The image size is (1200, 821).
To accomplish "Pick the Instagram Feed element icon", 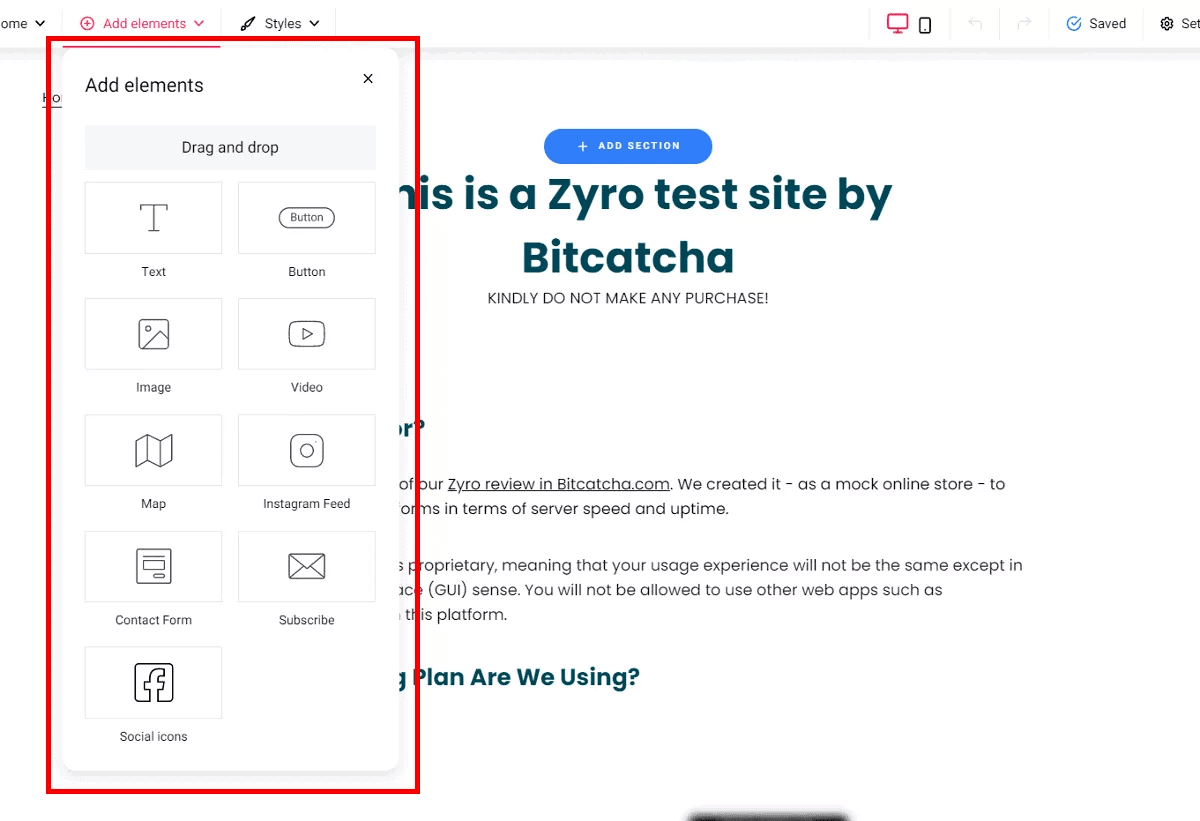I will click(x=307, y=451).
